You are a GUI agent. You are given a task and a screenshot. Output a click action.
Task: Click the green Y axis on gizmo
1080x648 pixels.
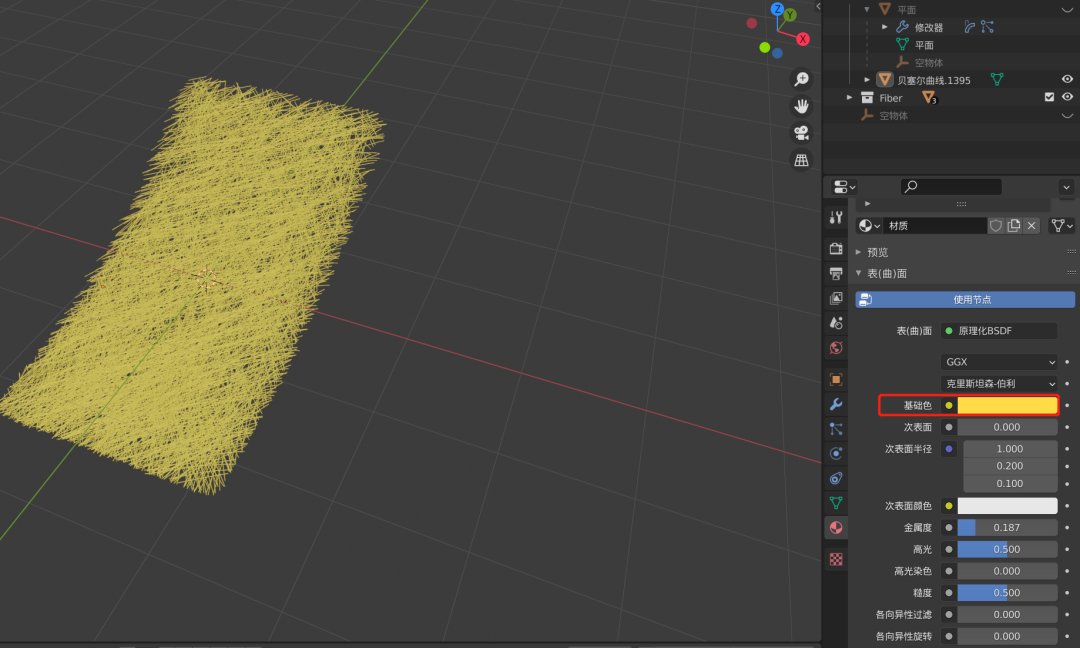pos(790,14)
